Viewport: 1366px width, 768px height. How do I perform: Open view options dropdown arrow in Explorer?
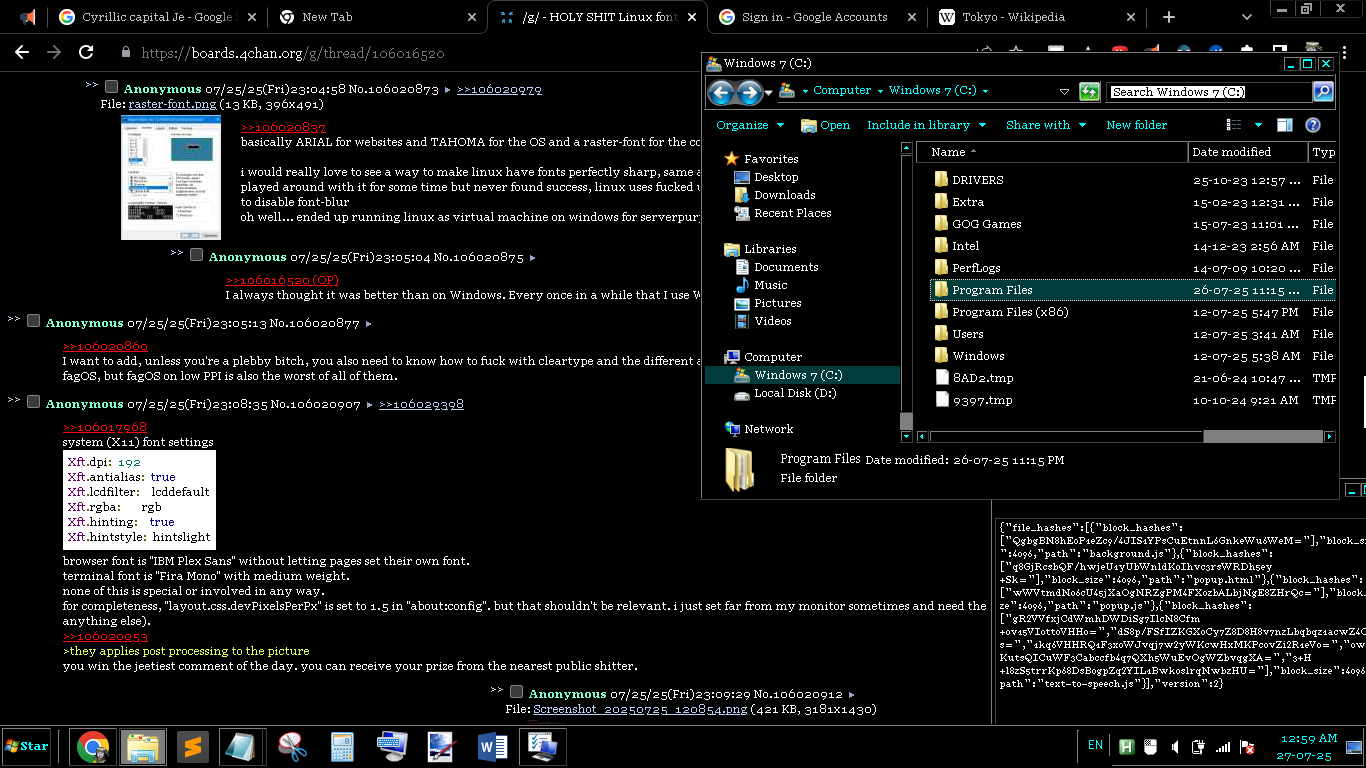tap(1258, 125)
